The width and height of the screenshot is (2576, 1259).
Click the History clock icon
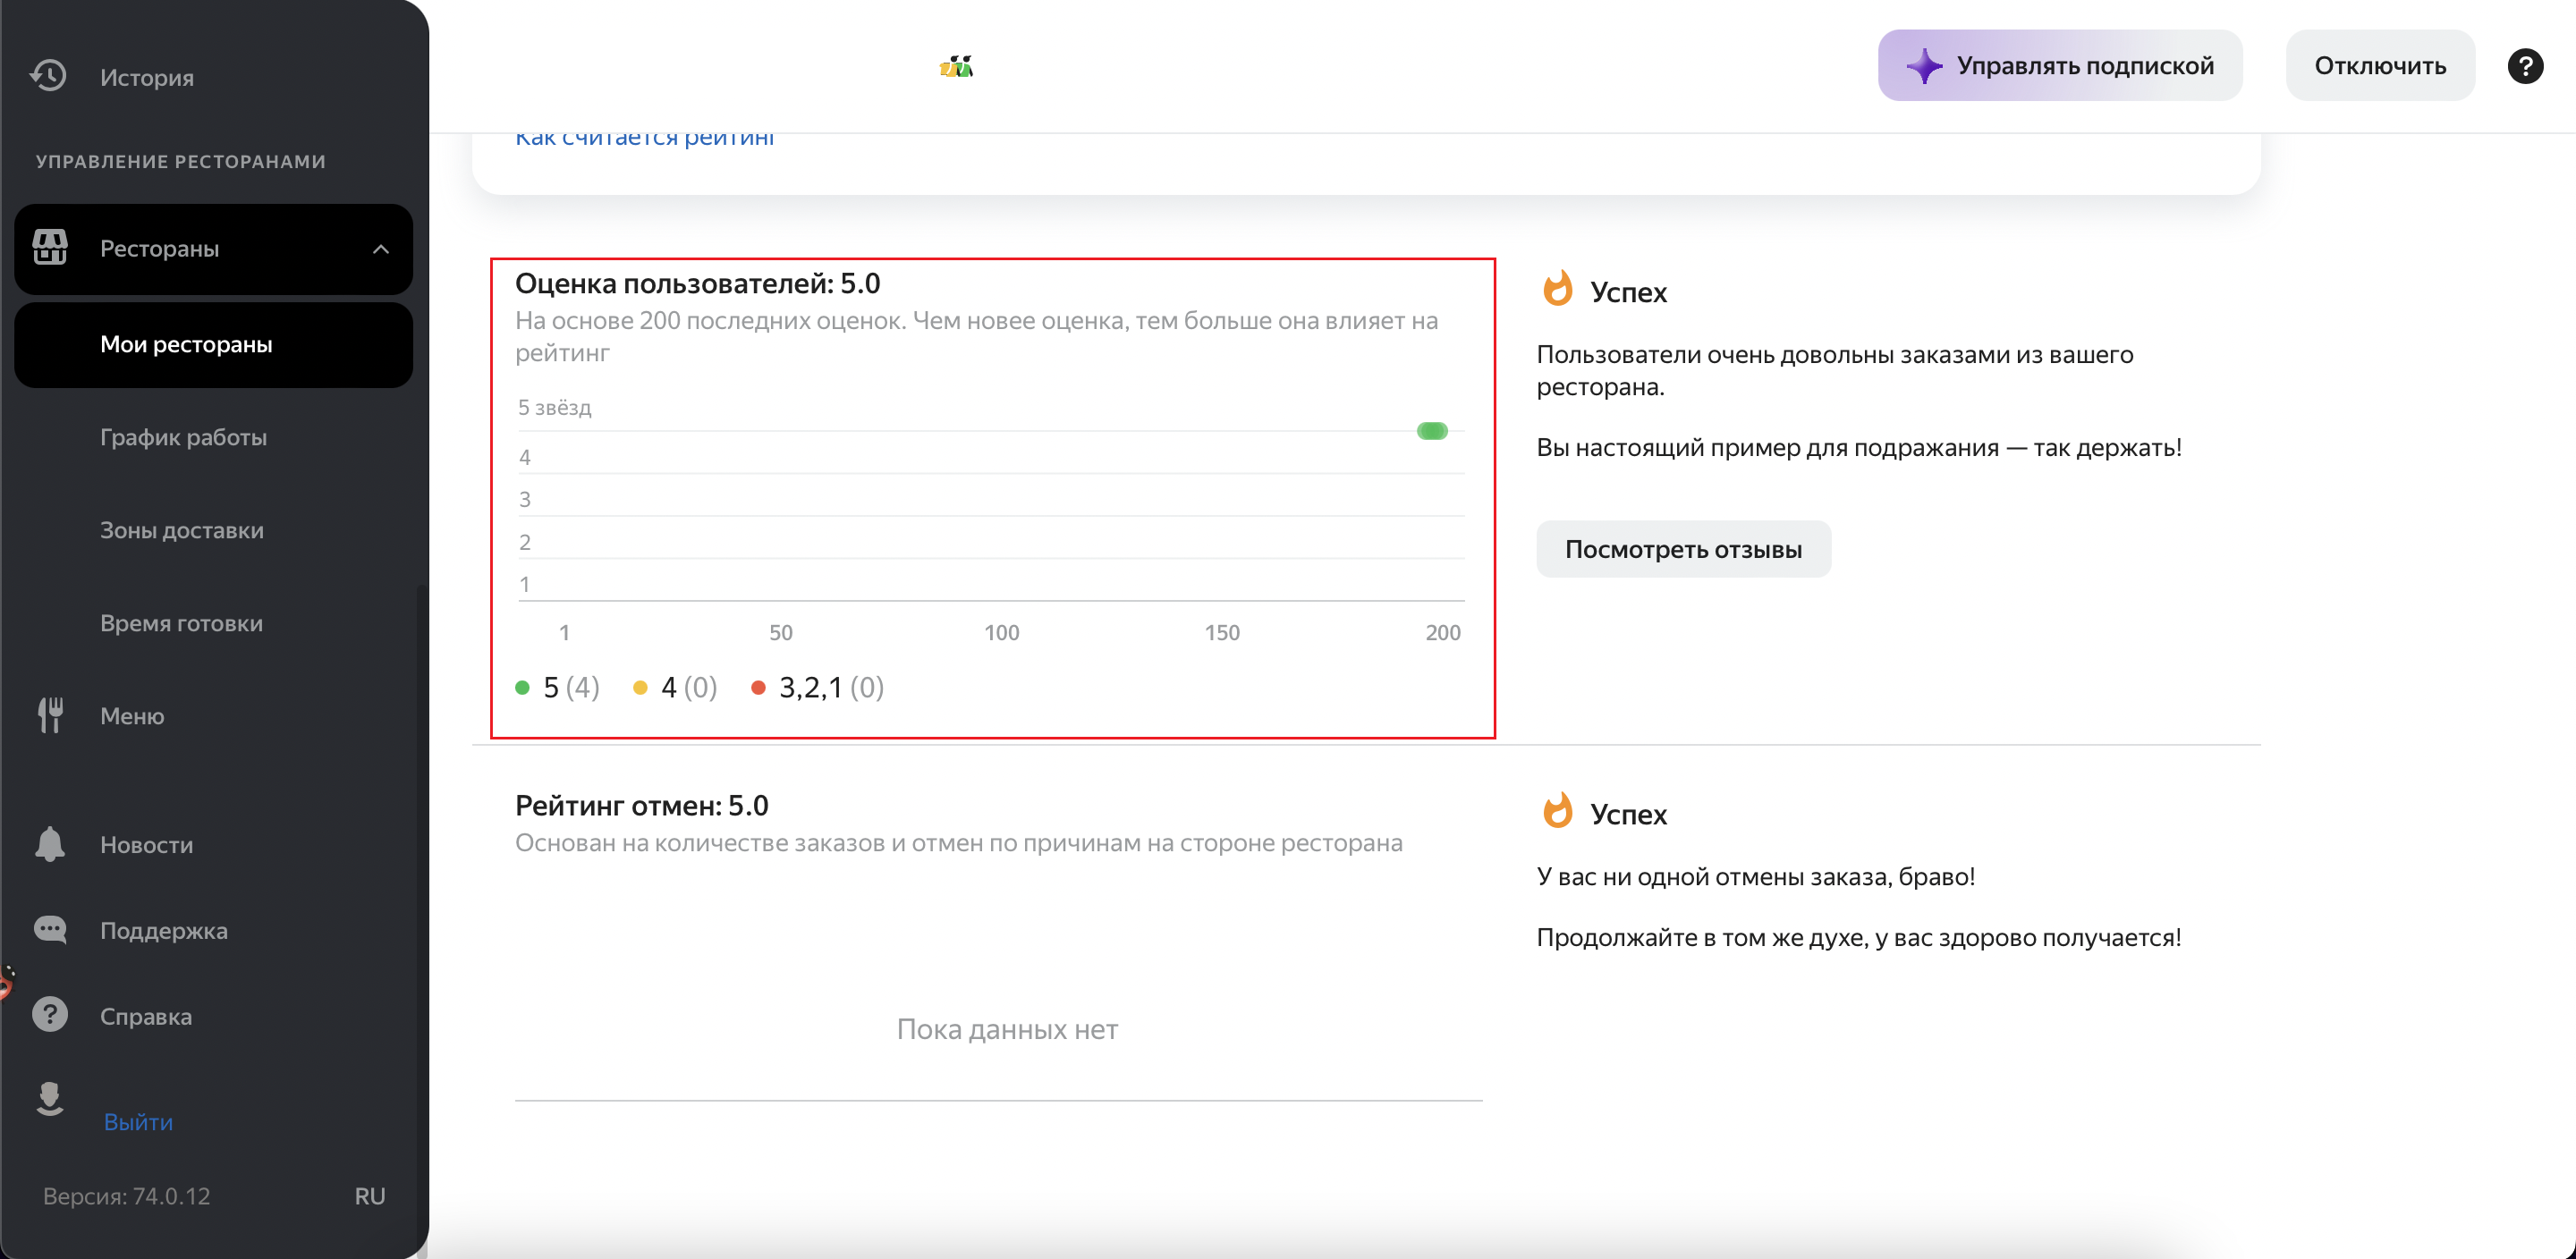click(48, 76)
